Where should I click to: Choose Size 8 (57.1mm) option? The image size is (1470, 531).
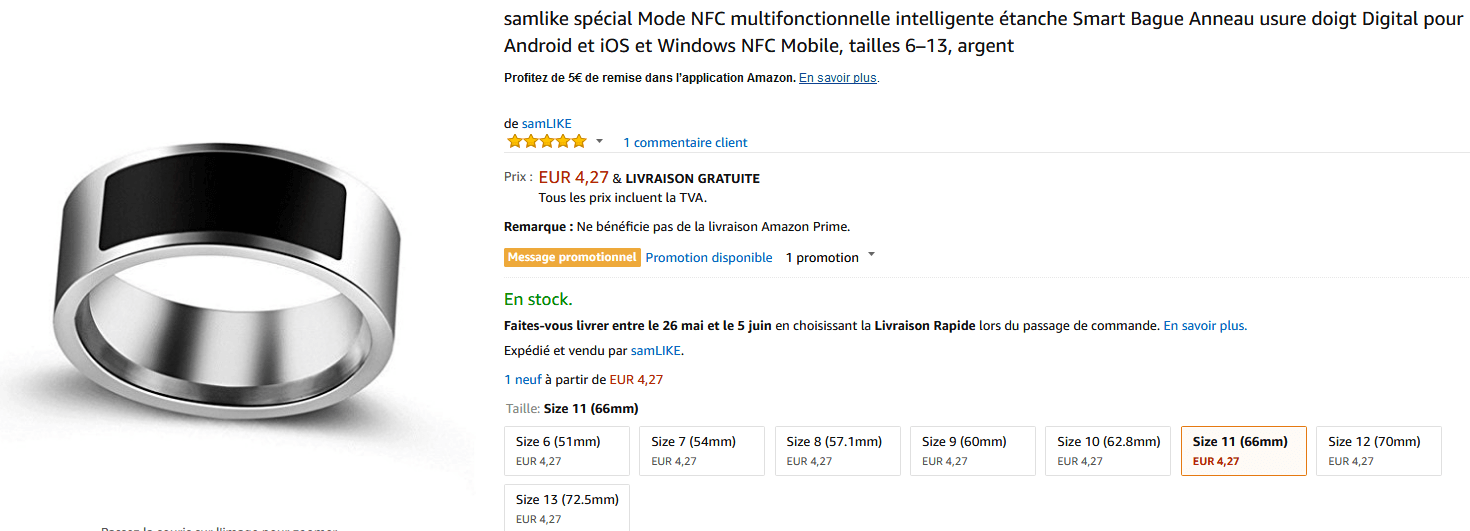coord(837,451)
